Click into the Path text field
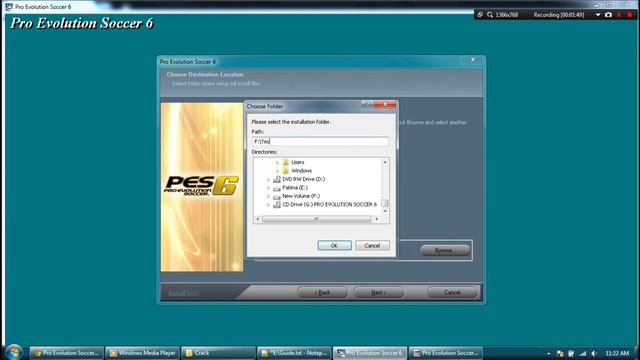Image resolution: width=640 pixels, height=360 pixels. click(320, 141)
